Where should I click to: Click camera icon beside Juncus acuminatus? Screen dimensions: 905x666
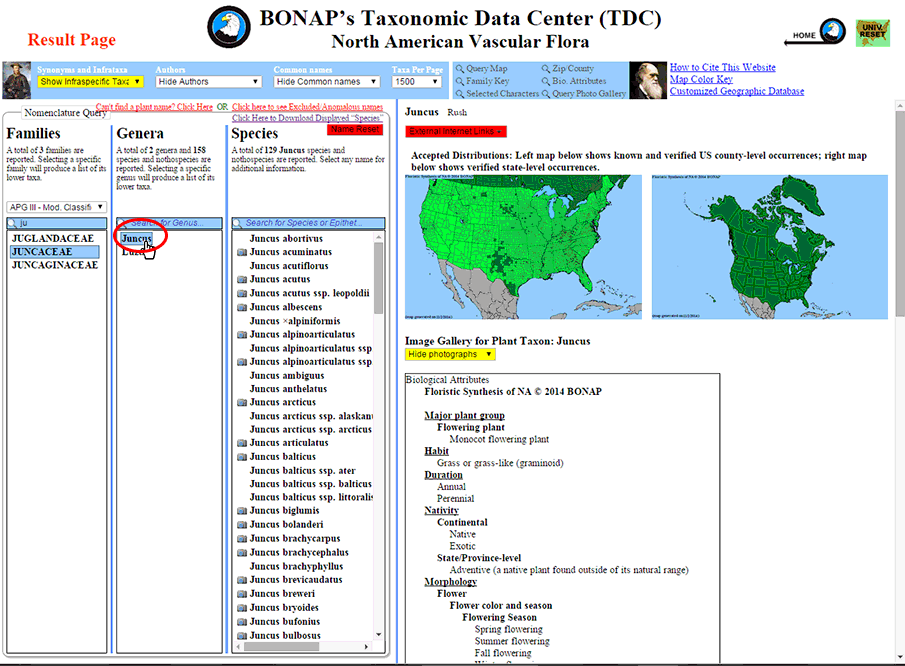(x=242, y=252)
